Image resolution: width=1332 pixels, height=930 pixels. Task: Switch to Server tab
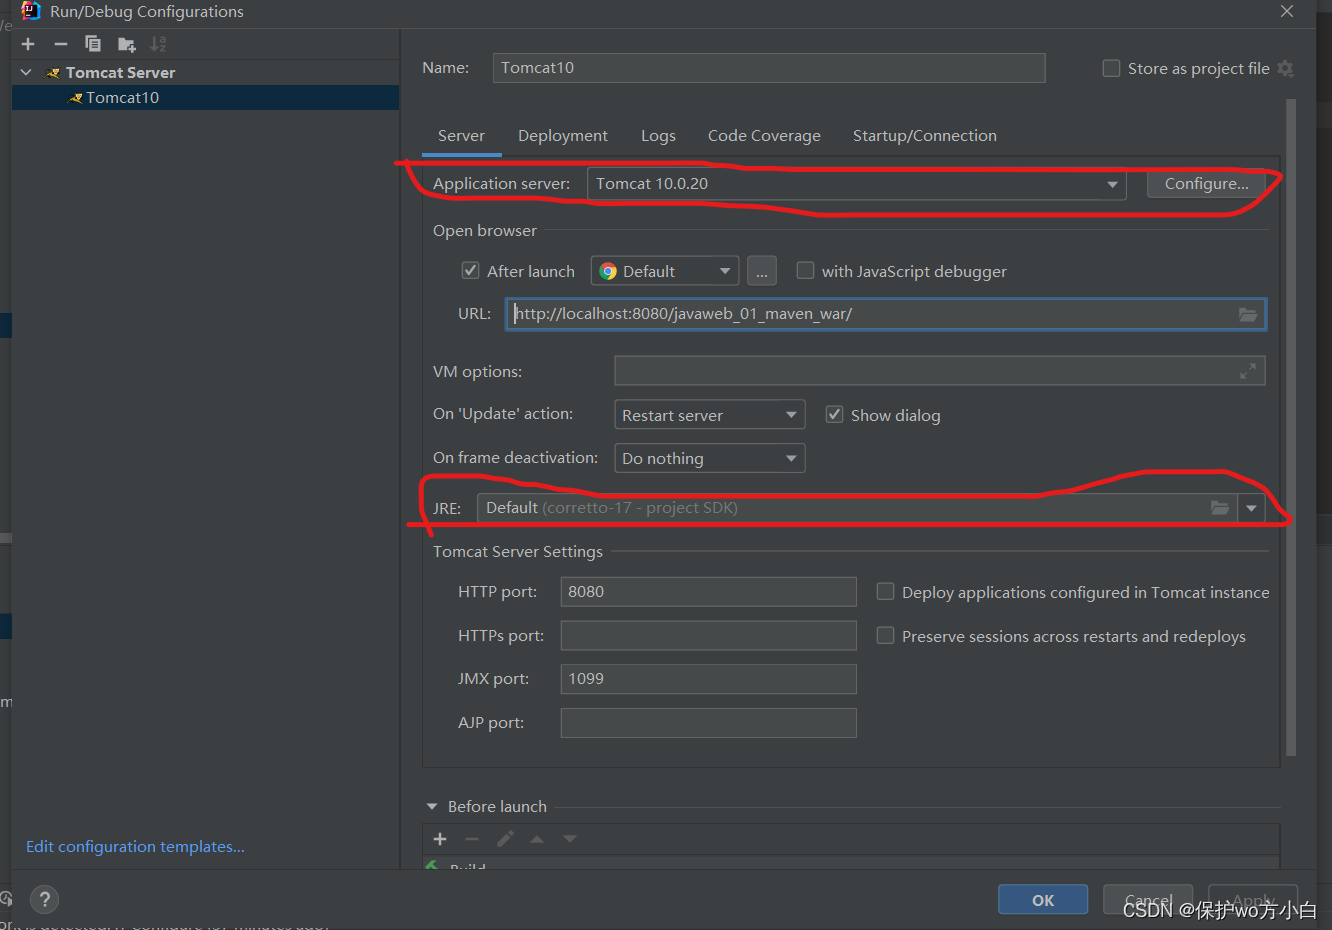tap(461, 136)
